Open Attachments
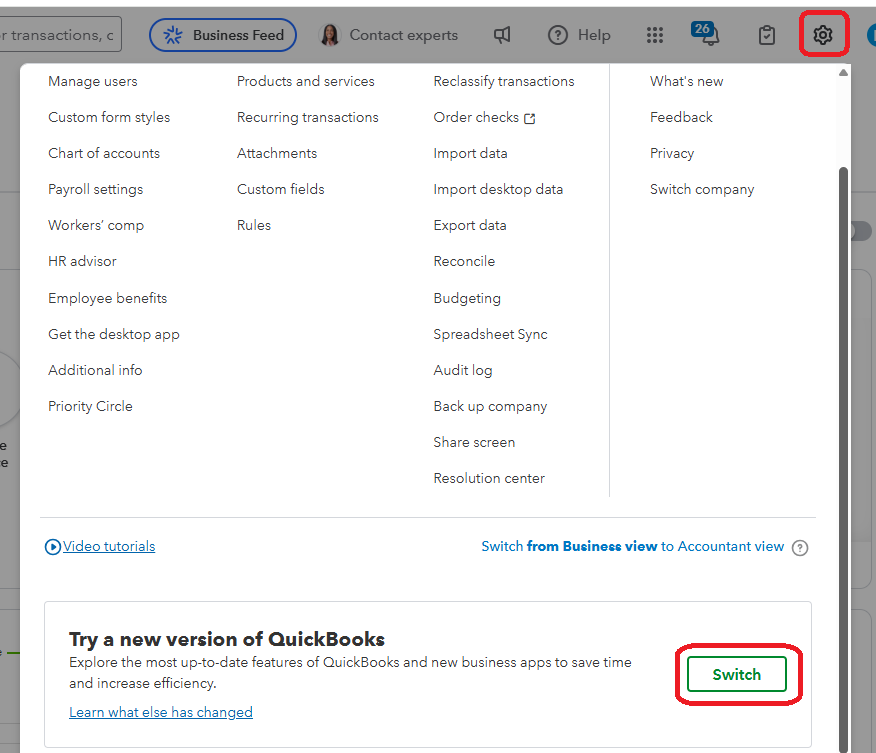 [277, 153]
